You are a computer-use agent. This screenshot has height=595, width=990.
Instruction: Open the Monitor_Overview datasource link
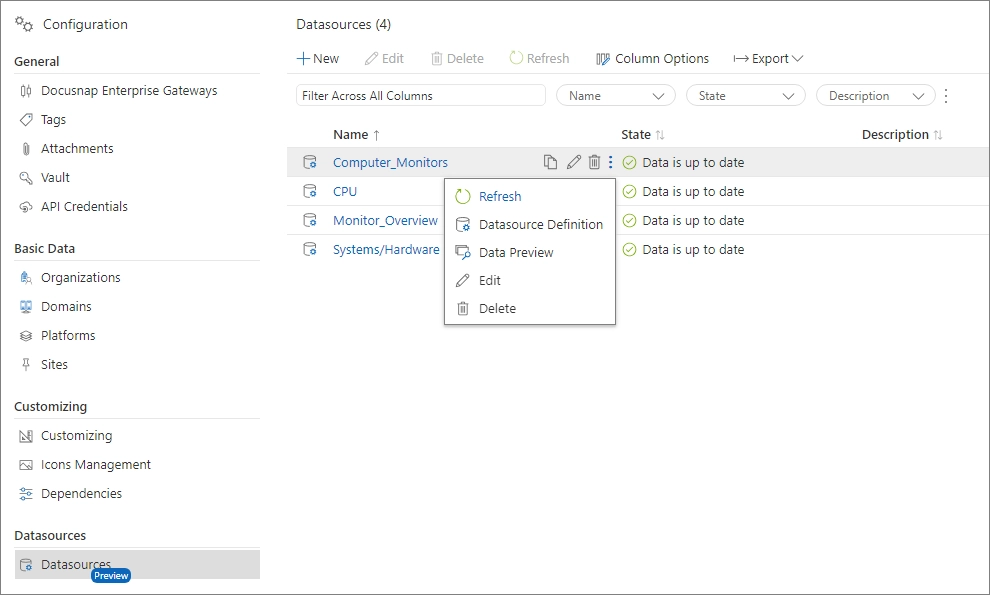385,221
